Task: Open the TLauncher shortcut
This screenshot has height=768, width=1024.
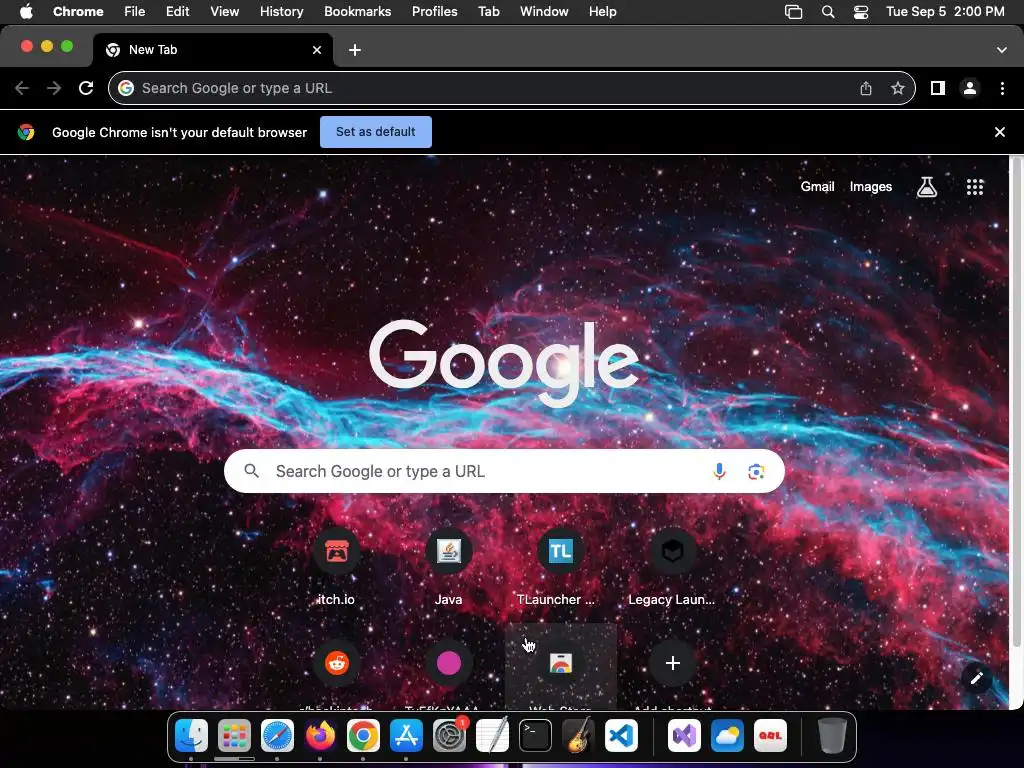Action: (560, 568)
